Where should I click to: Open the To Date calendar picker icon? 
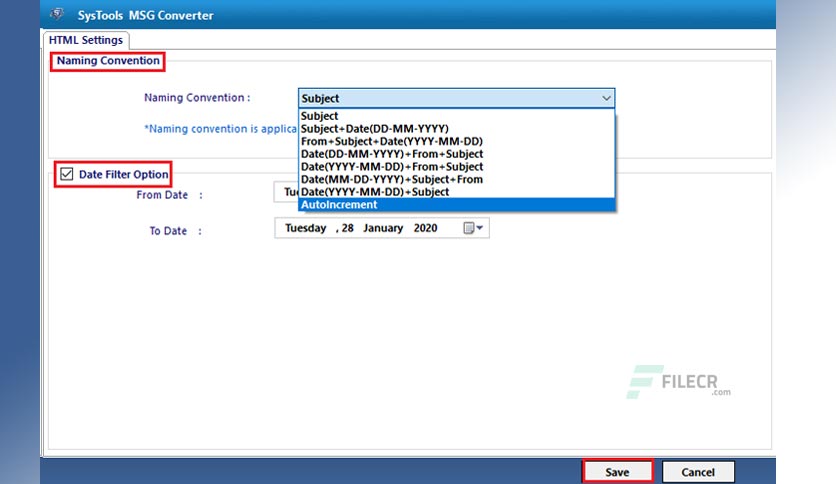pyautogui.click(x=472, y=228)
